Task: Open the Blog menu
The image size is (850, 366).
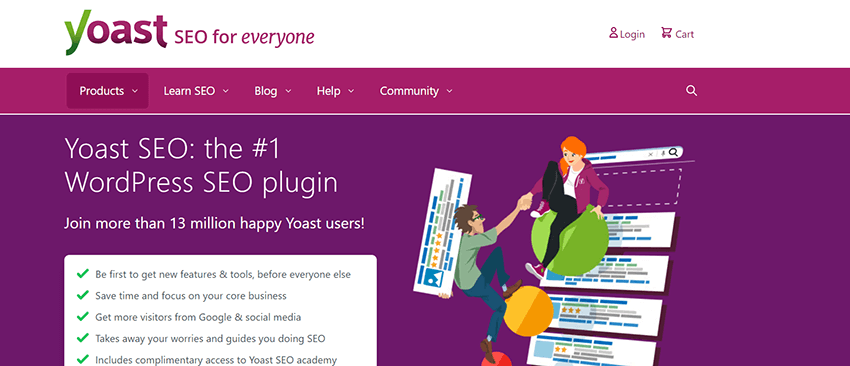Action: click(x=273, y=91)
